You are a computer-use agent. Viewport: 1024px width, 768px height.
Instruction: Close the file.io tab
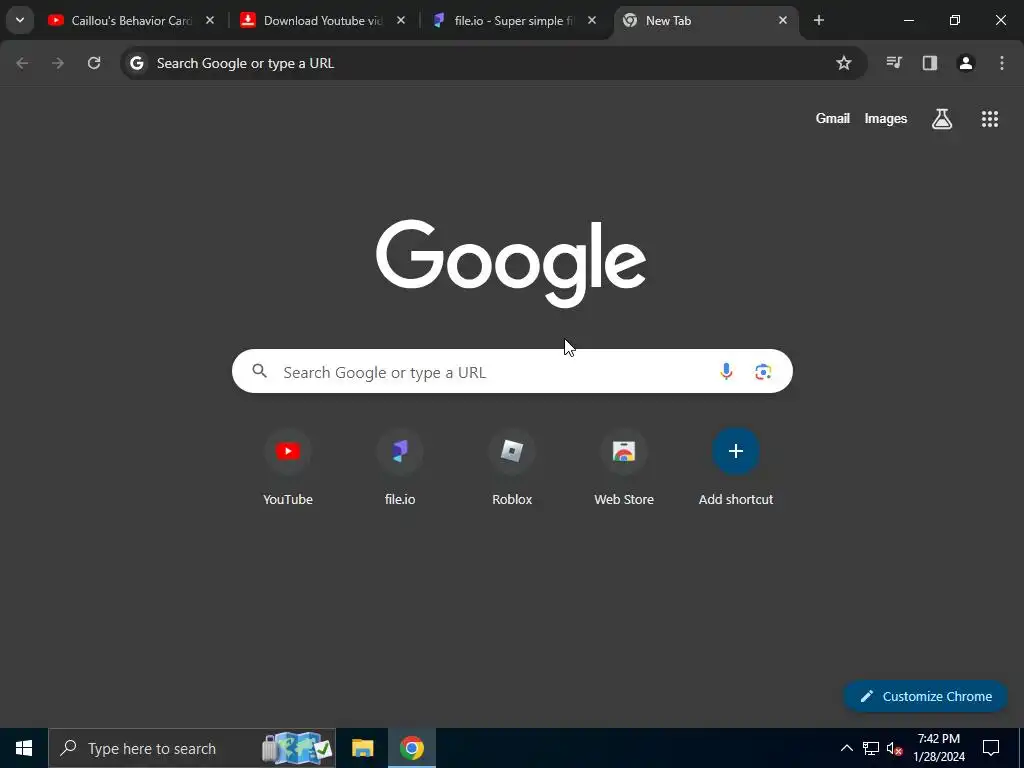[x=592, y=21]
